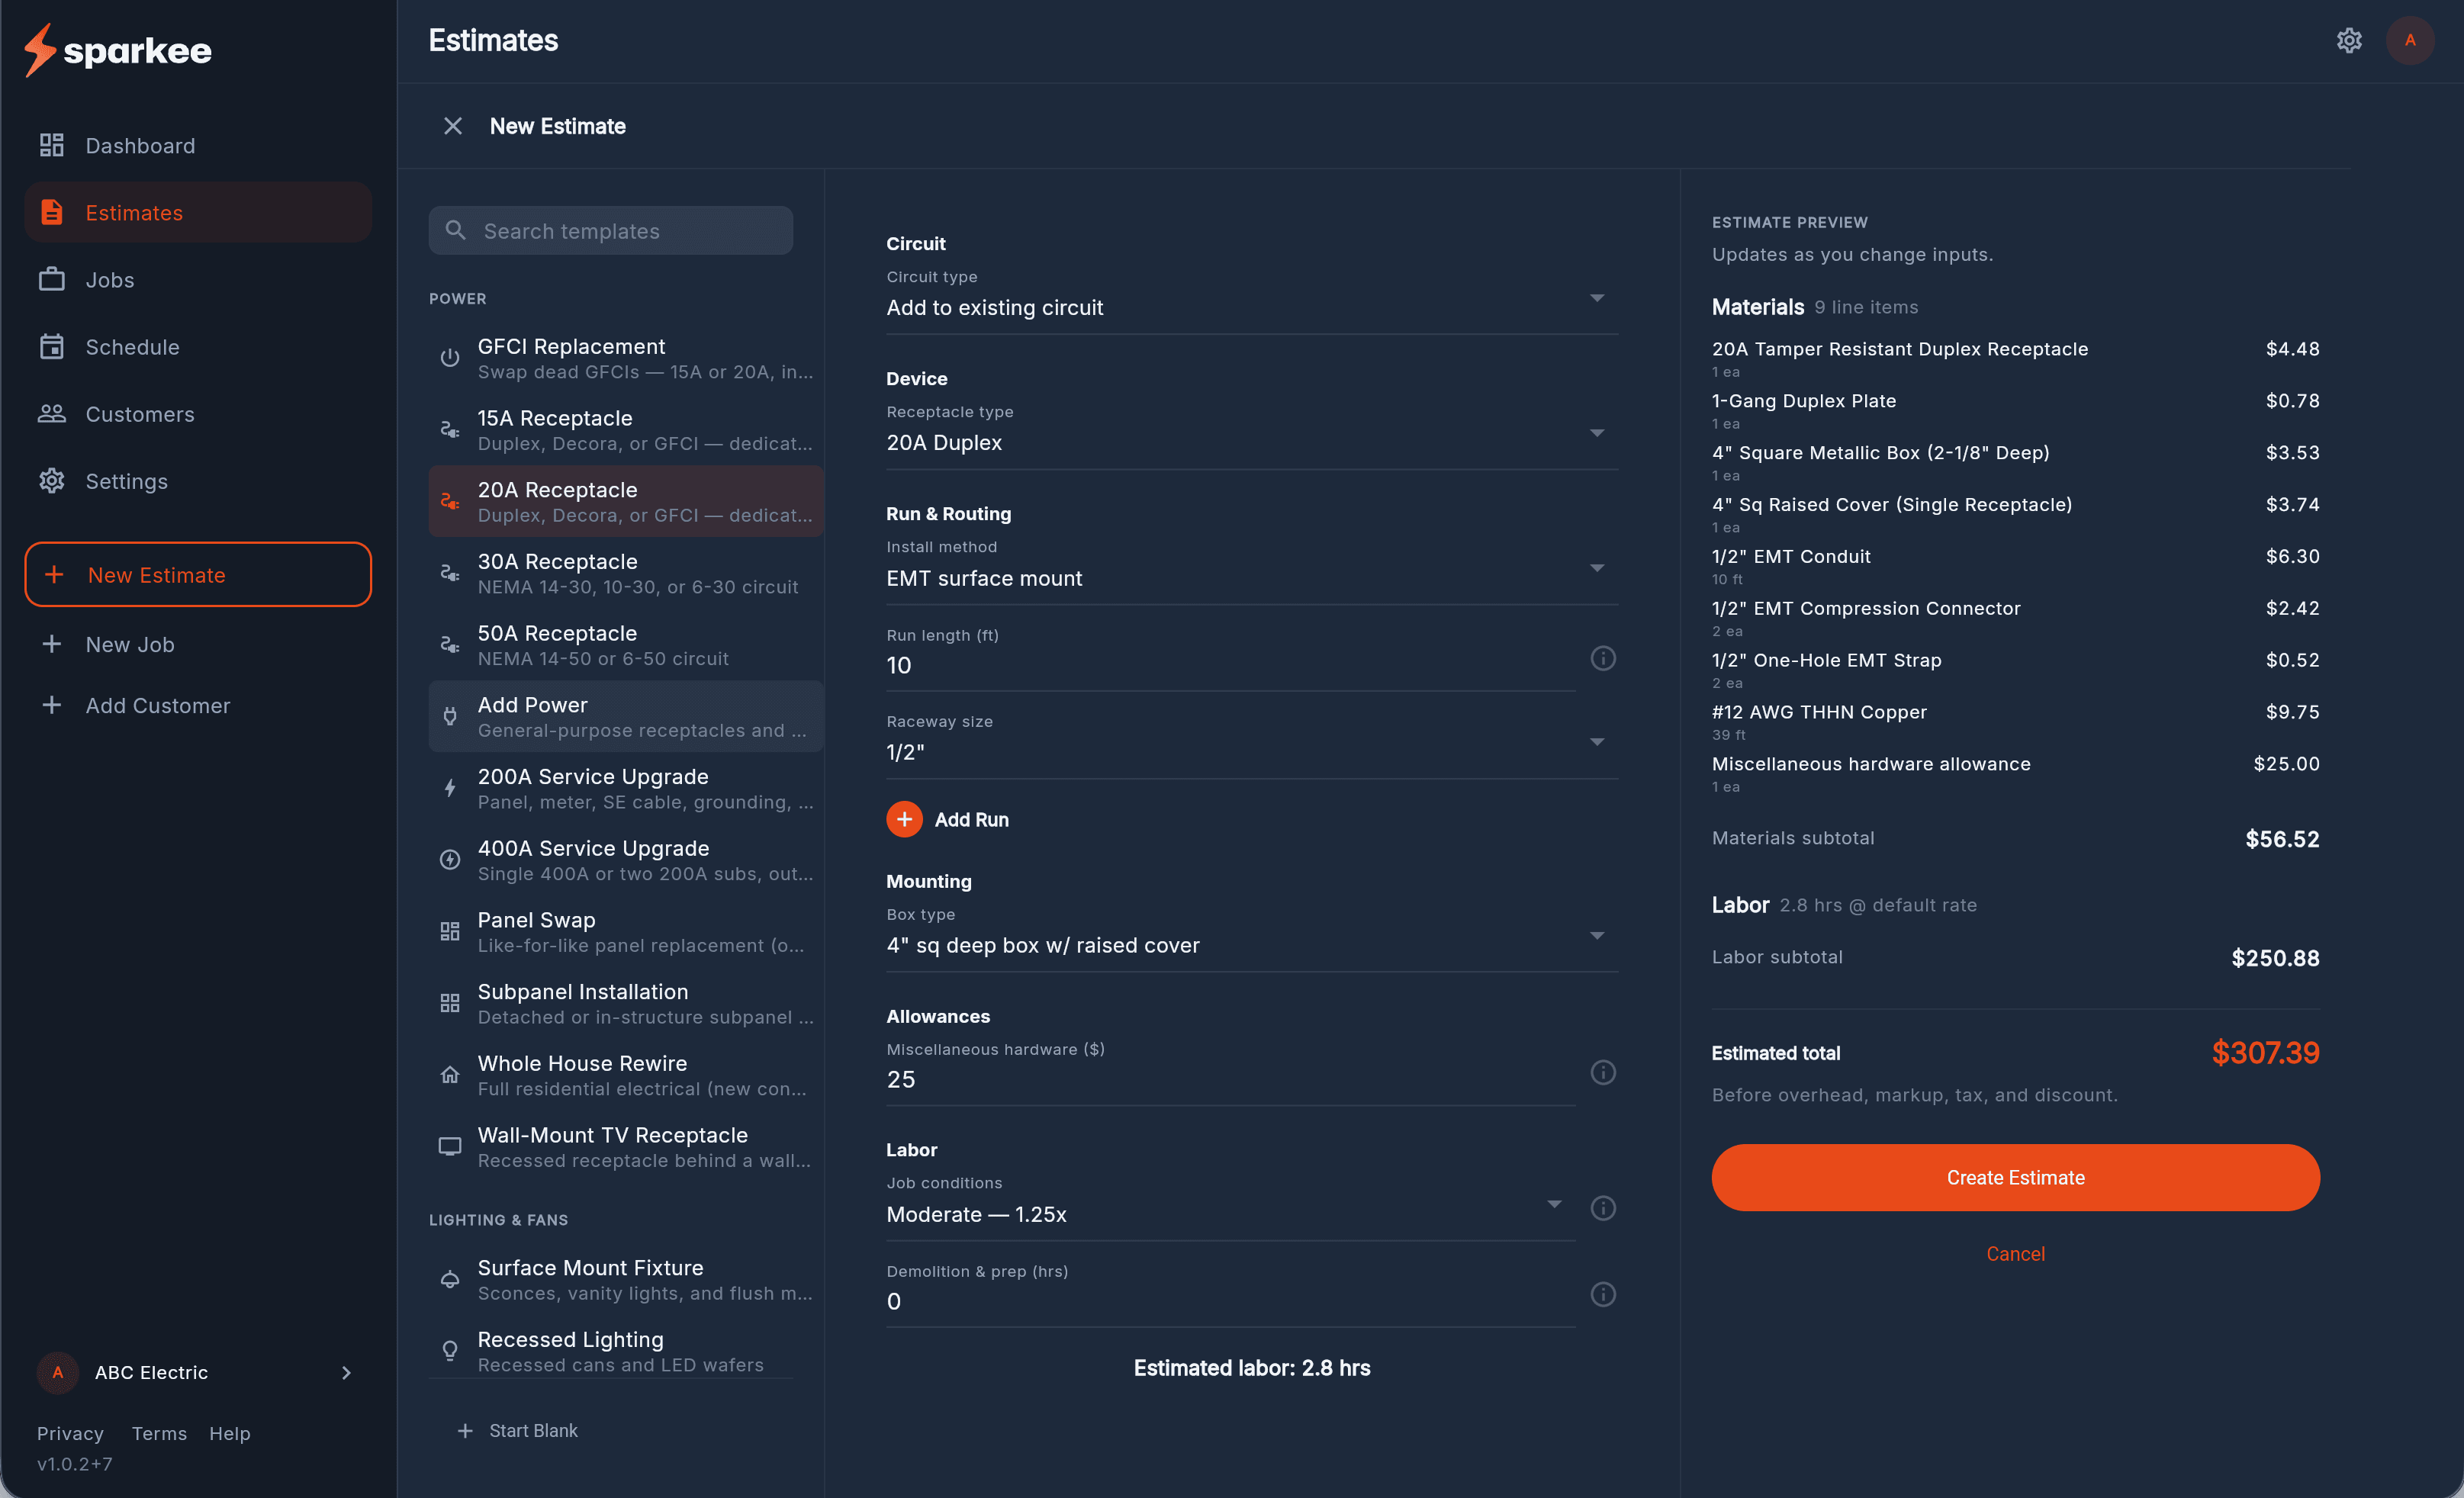Click the Jobs briefcase icon
2464x1498 pixels.
pyautogui.click(x=51, y=280)
